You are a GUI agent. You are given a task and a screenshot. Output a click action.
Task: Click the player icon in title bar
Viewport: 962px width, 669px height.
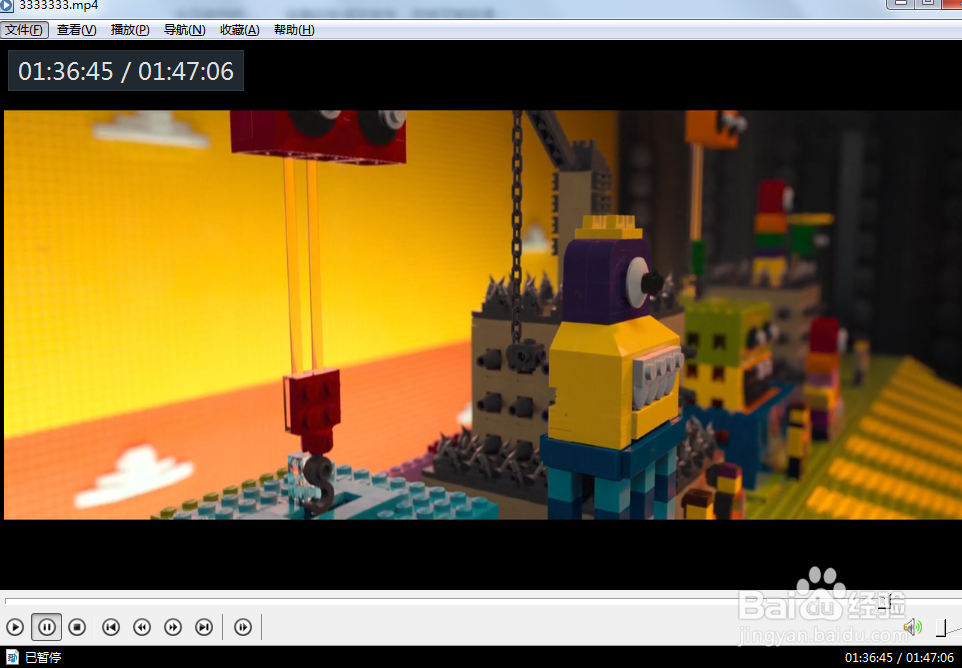click(6, 5)
